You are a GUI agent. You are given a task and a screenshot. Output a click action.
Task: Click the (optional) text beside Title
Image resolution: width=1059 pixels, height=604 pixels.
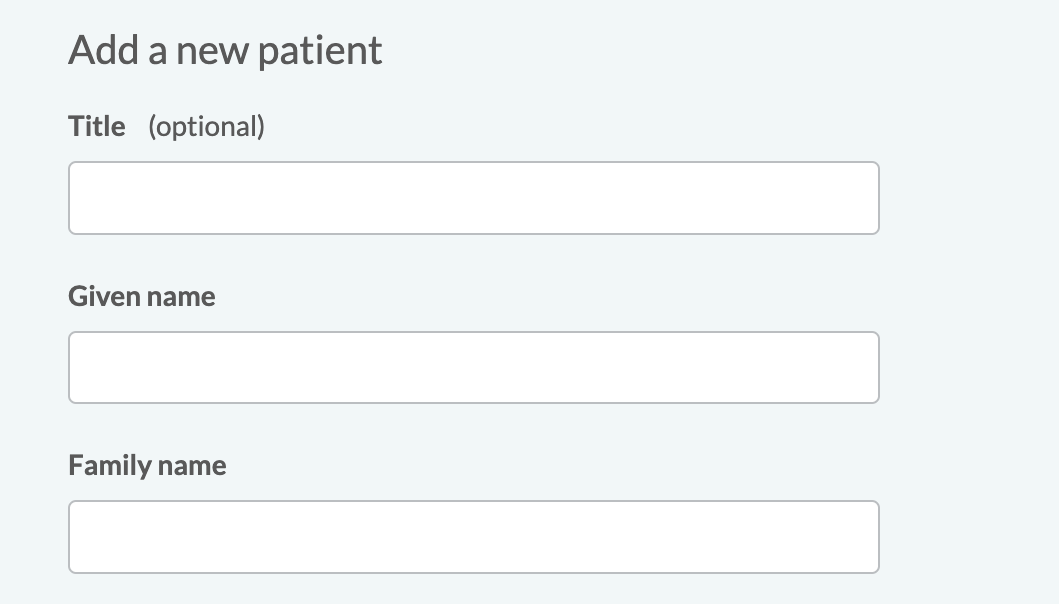(x=206, y=126)
